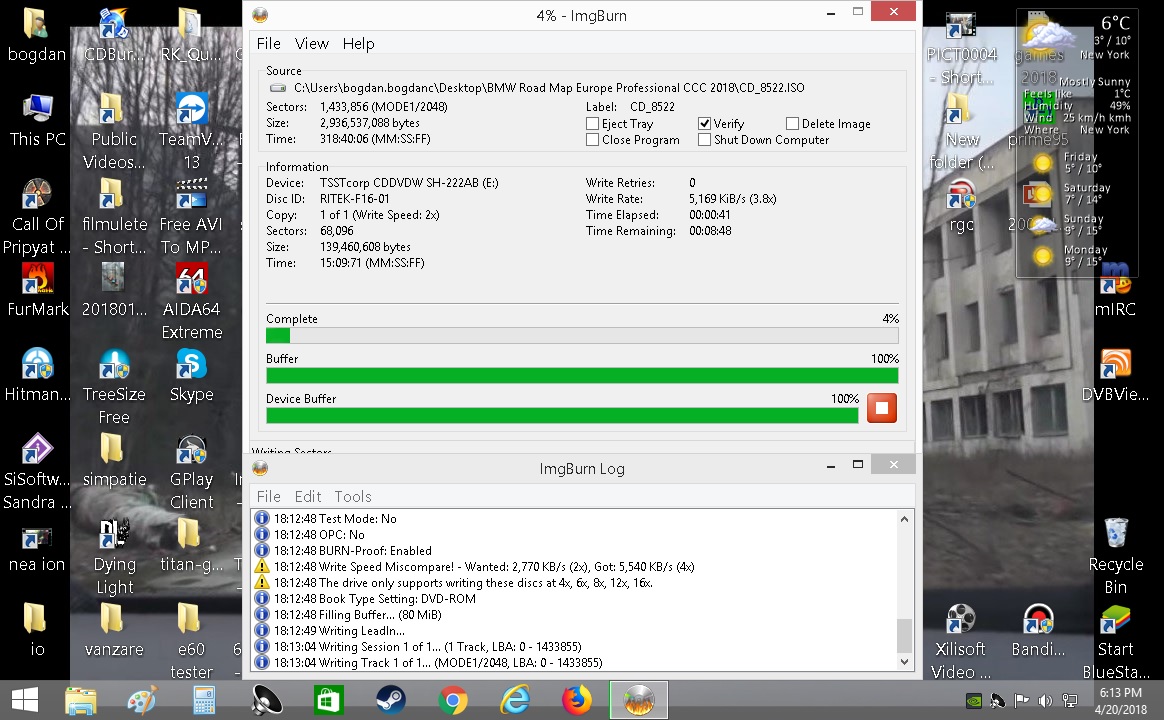
Task: Open Tools menu in ImgBurn Log window
Action: pos(353,497)
